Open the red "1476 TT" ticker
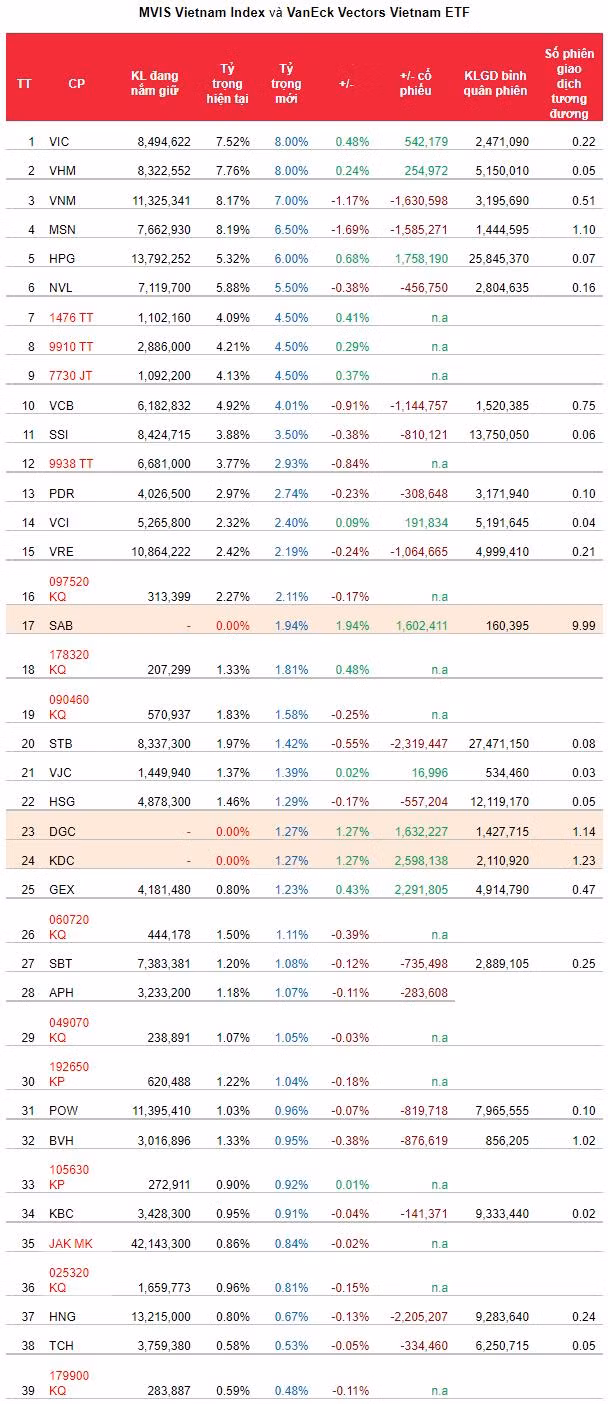 coord(70,318)
